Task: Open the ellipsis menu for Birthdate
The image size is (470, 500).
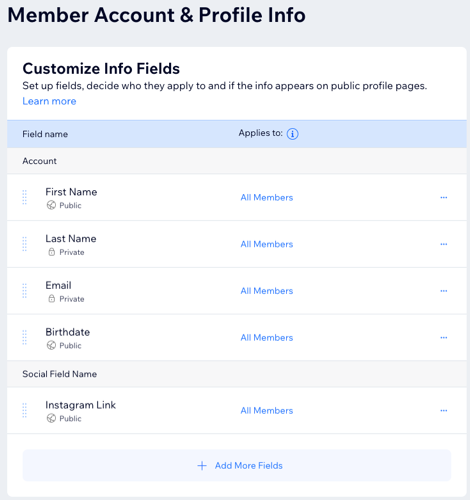Action: pyautogui.click(x=443, y=337)
